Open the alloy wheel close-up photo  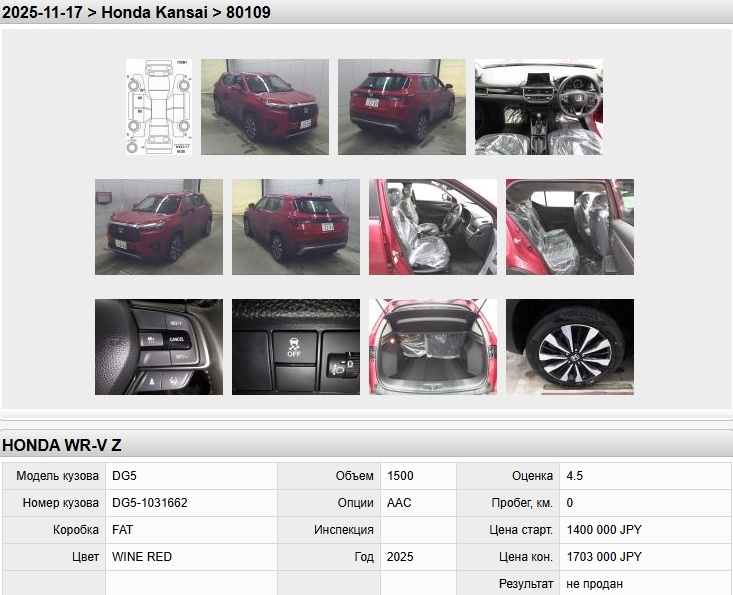[569, 347]
